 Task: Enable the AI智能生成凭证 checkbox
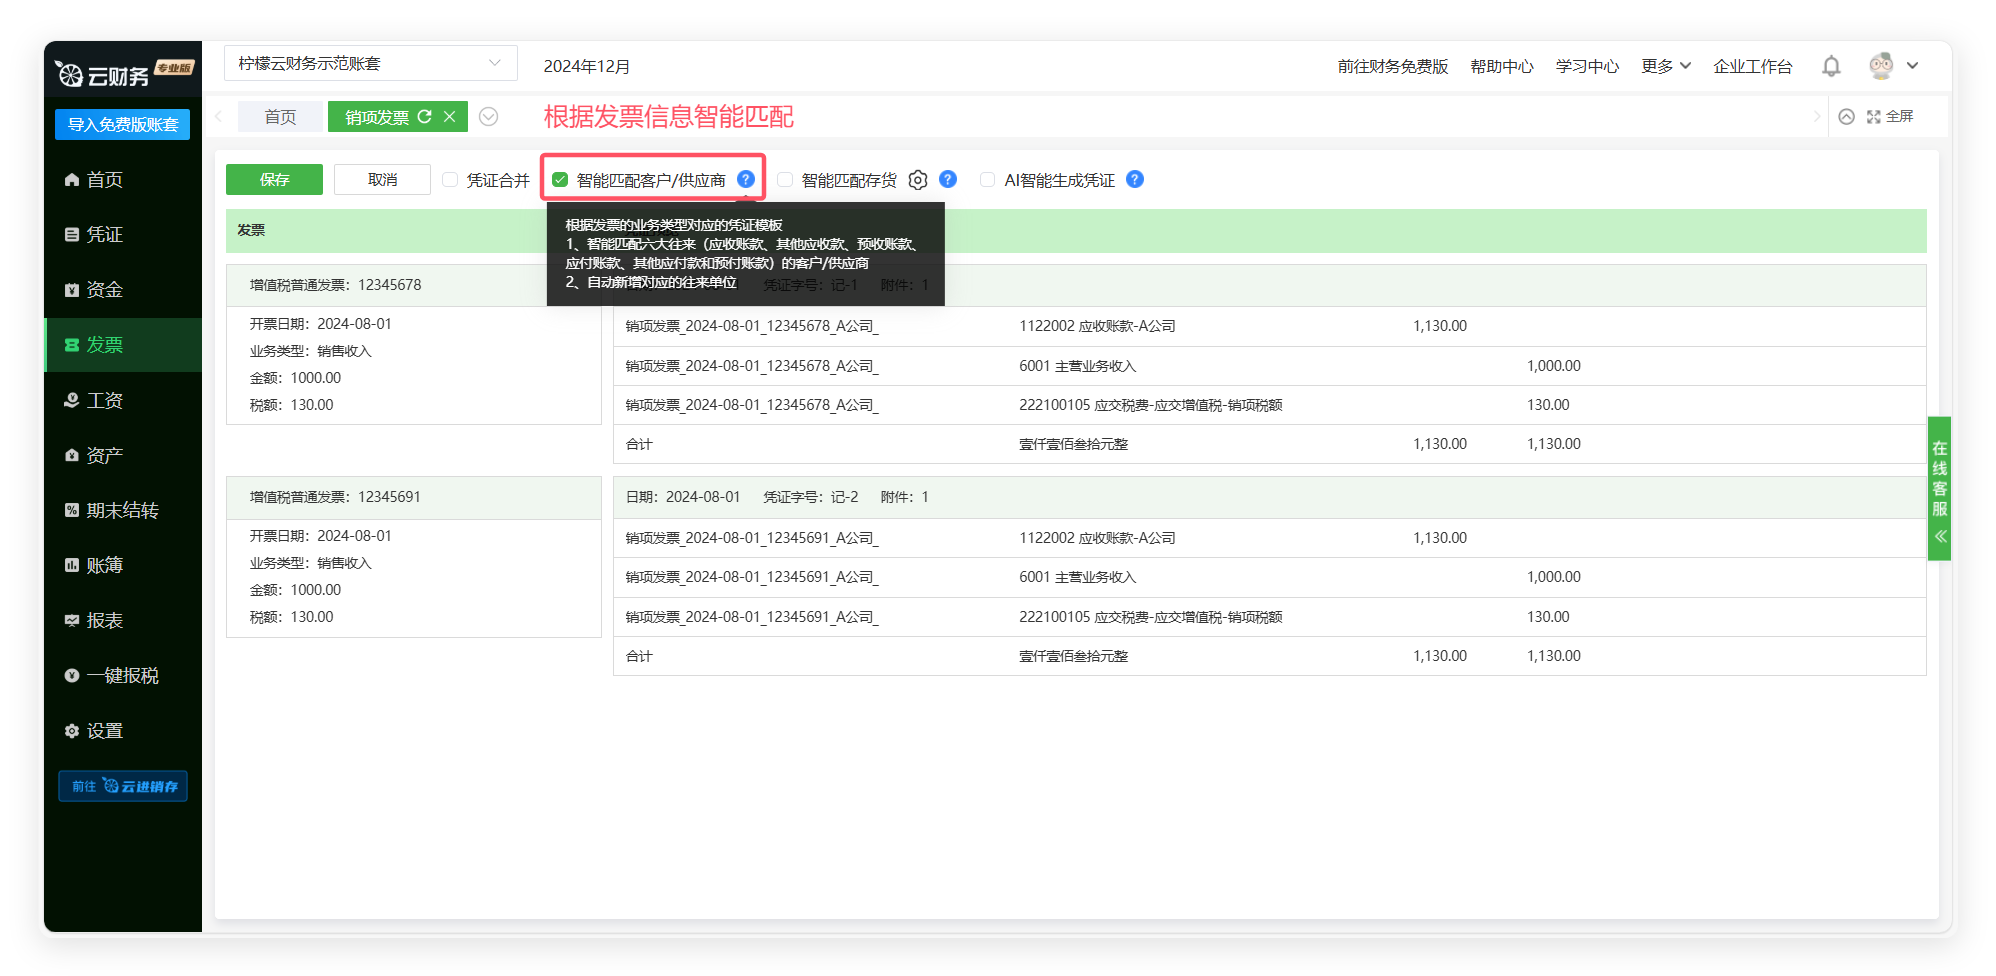point(988,180)
